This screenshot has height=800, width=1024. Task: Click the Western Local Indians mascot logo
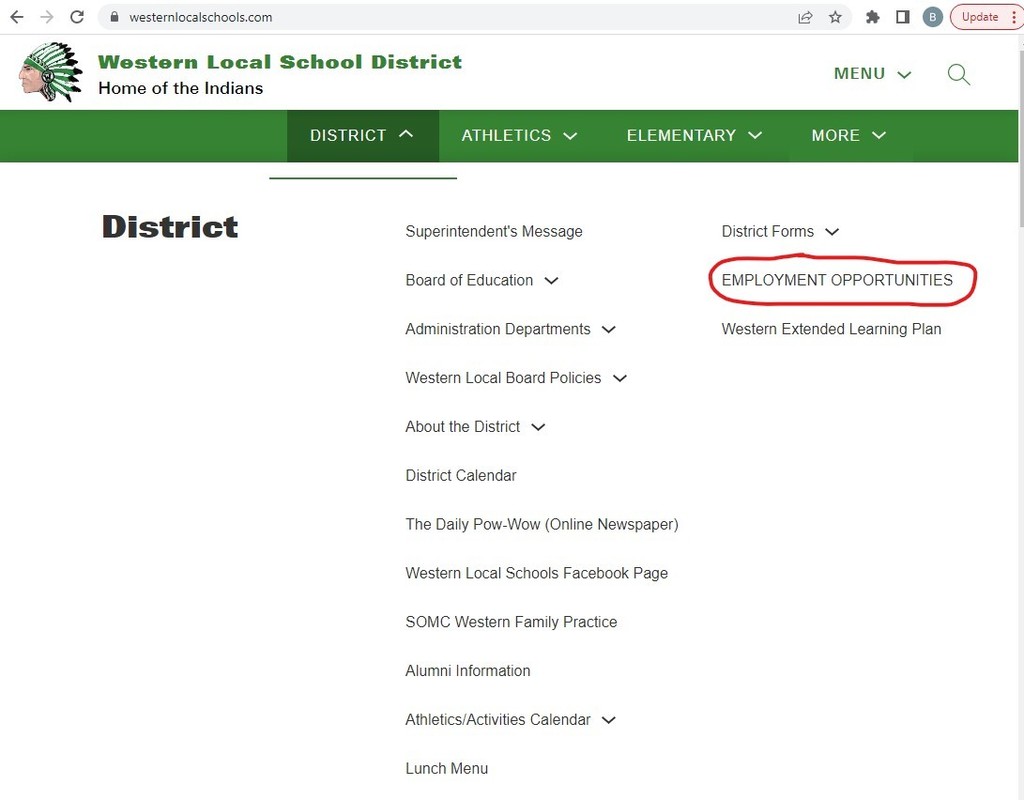50,72
